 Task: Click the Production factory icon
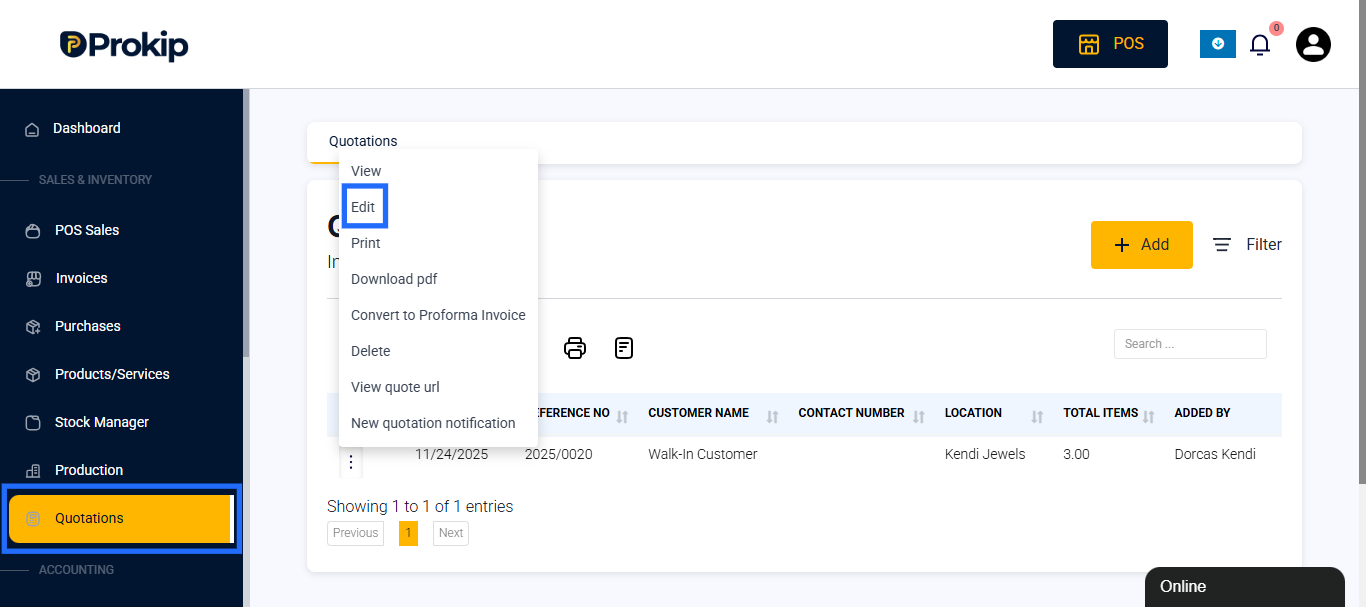pyautogui.click(x=33, y=471)
